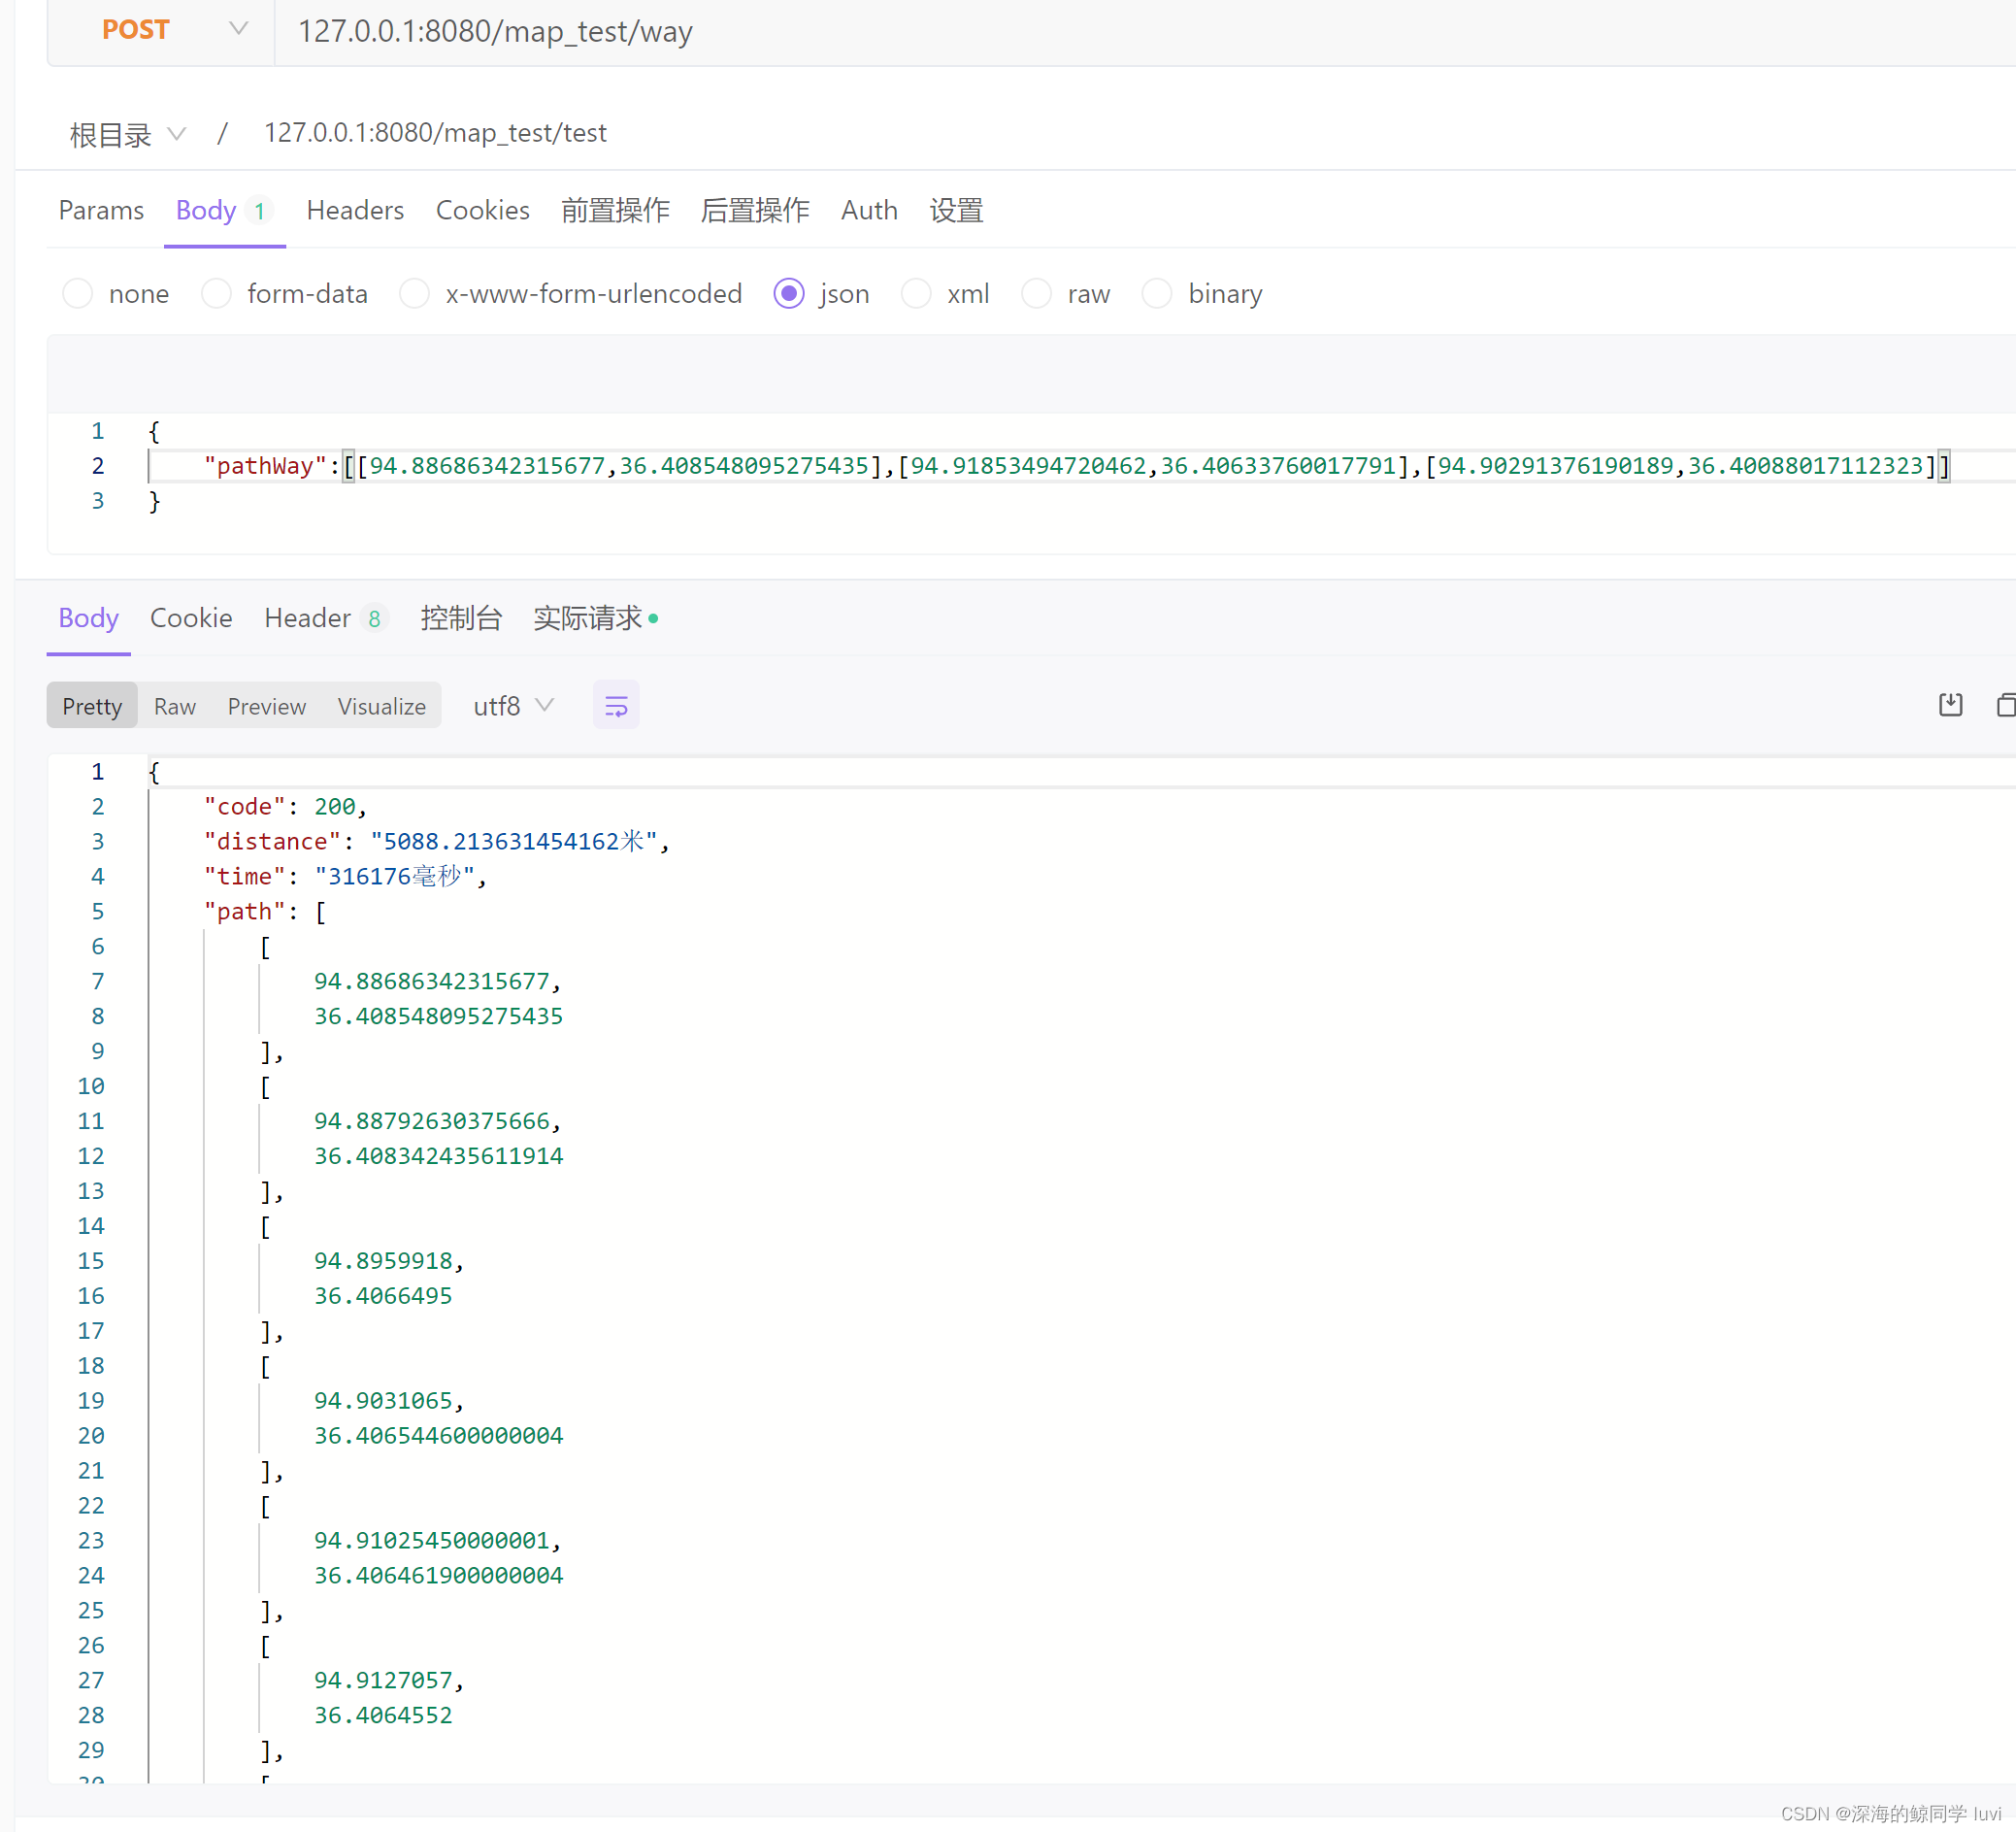Image resolution: width=2016 pixels, height=1832 pixels.
Task: Open the 控制台 response tab
Action: (x=461, y=618)
